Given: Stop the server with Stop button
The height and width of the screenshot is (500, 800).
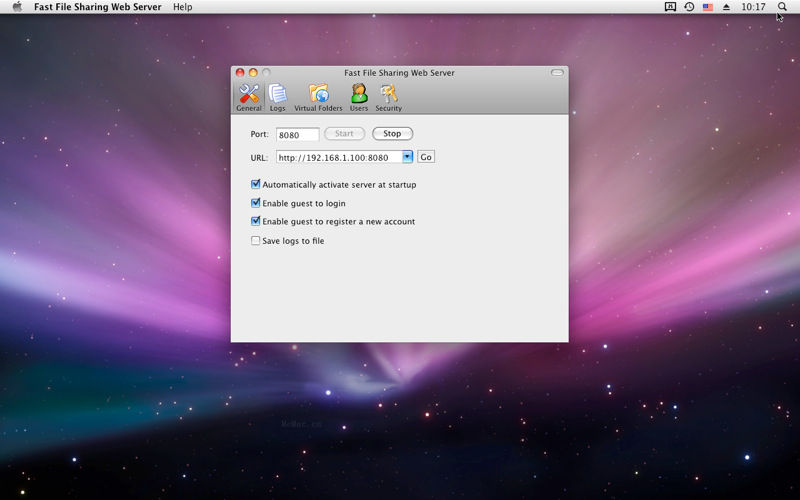Looking at the screenshot, I should [392, 134].
